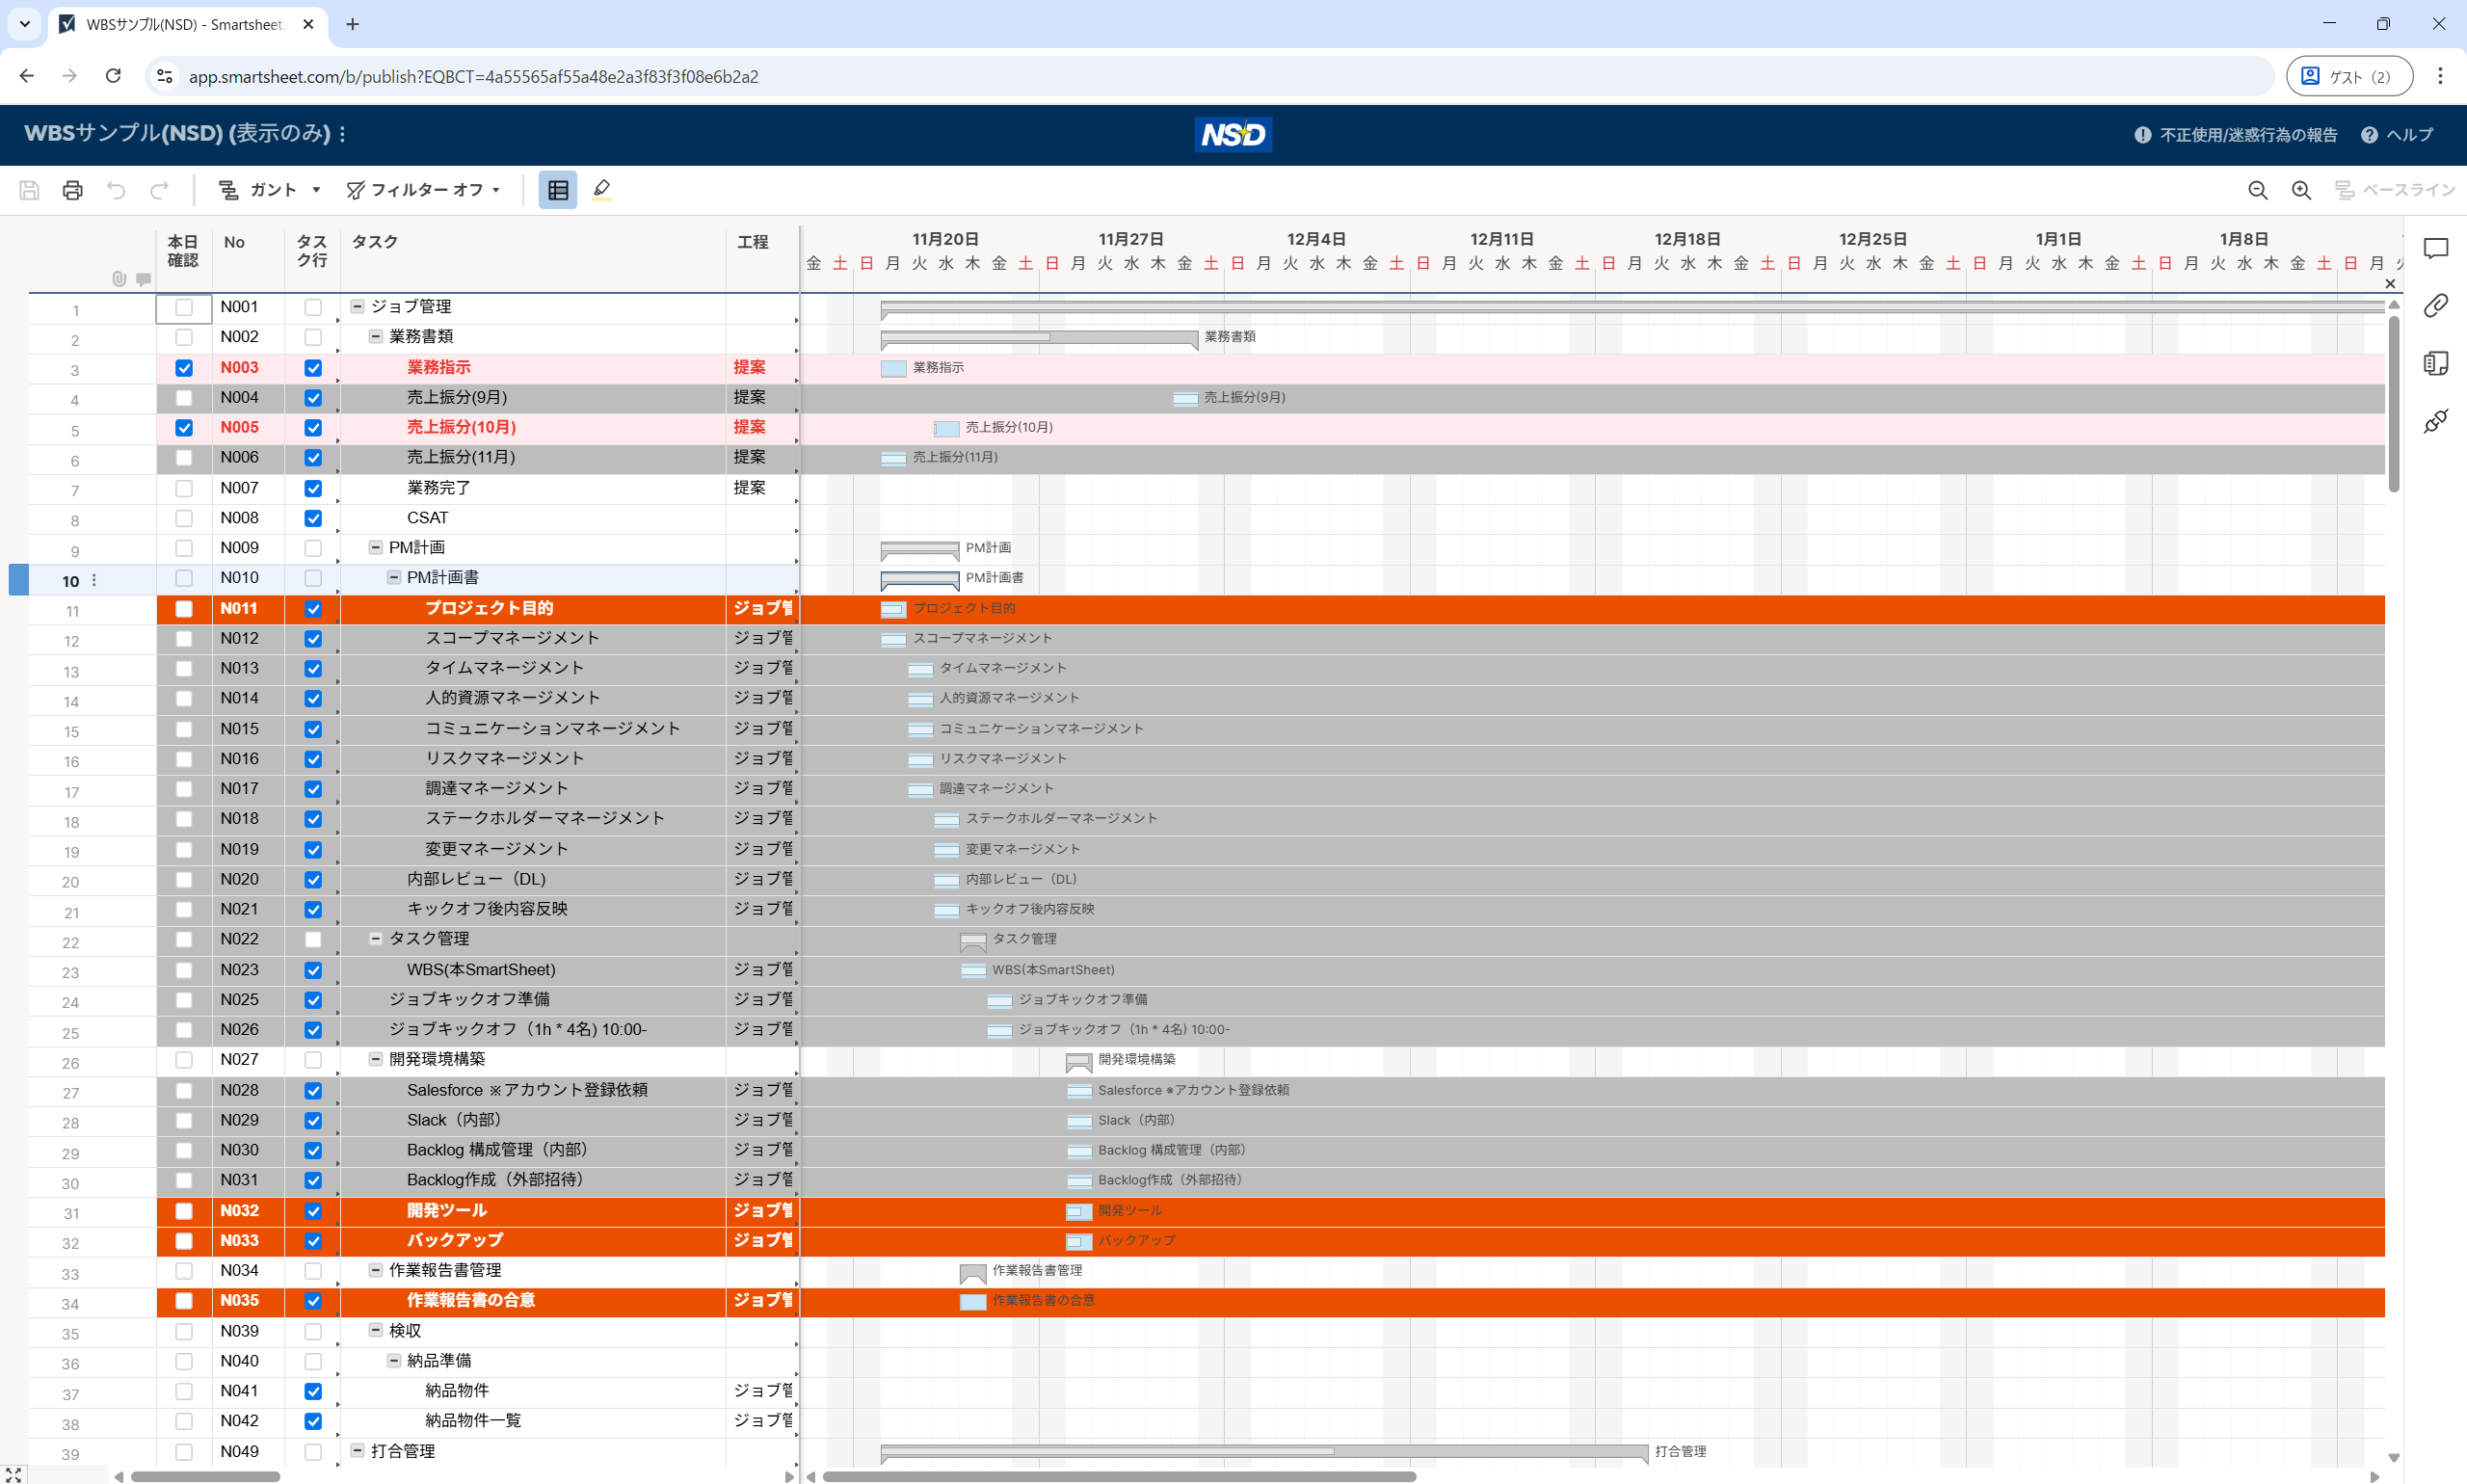Open the フィルター オフ dropdown
This screenshot has height=1484, width=2467.
[x=423, y=190]
